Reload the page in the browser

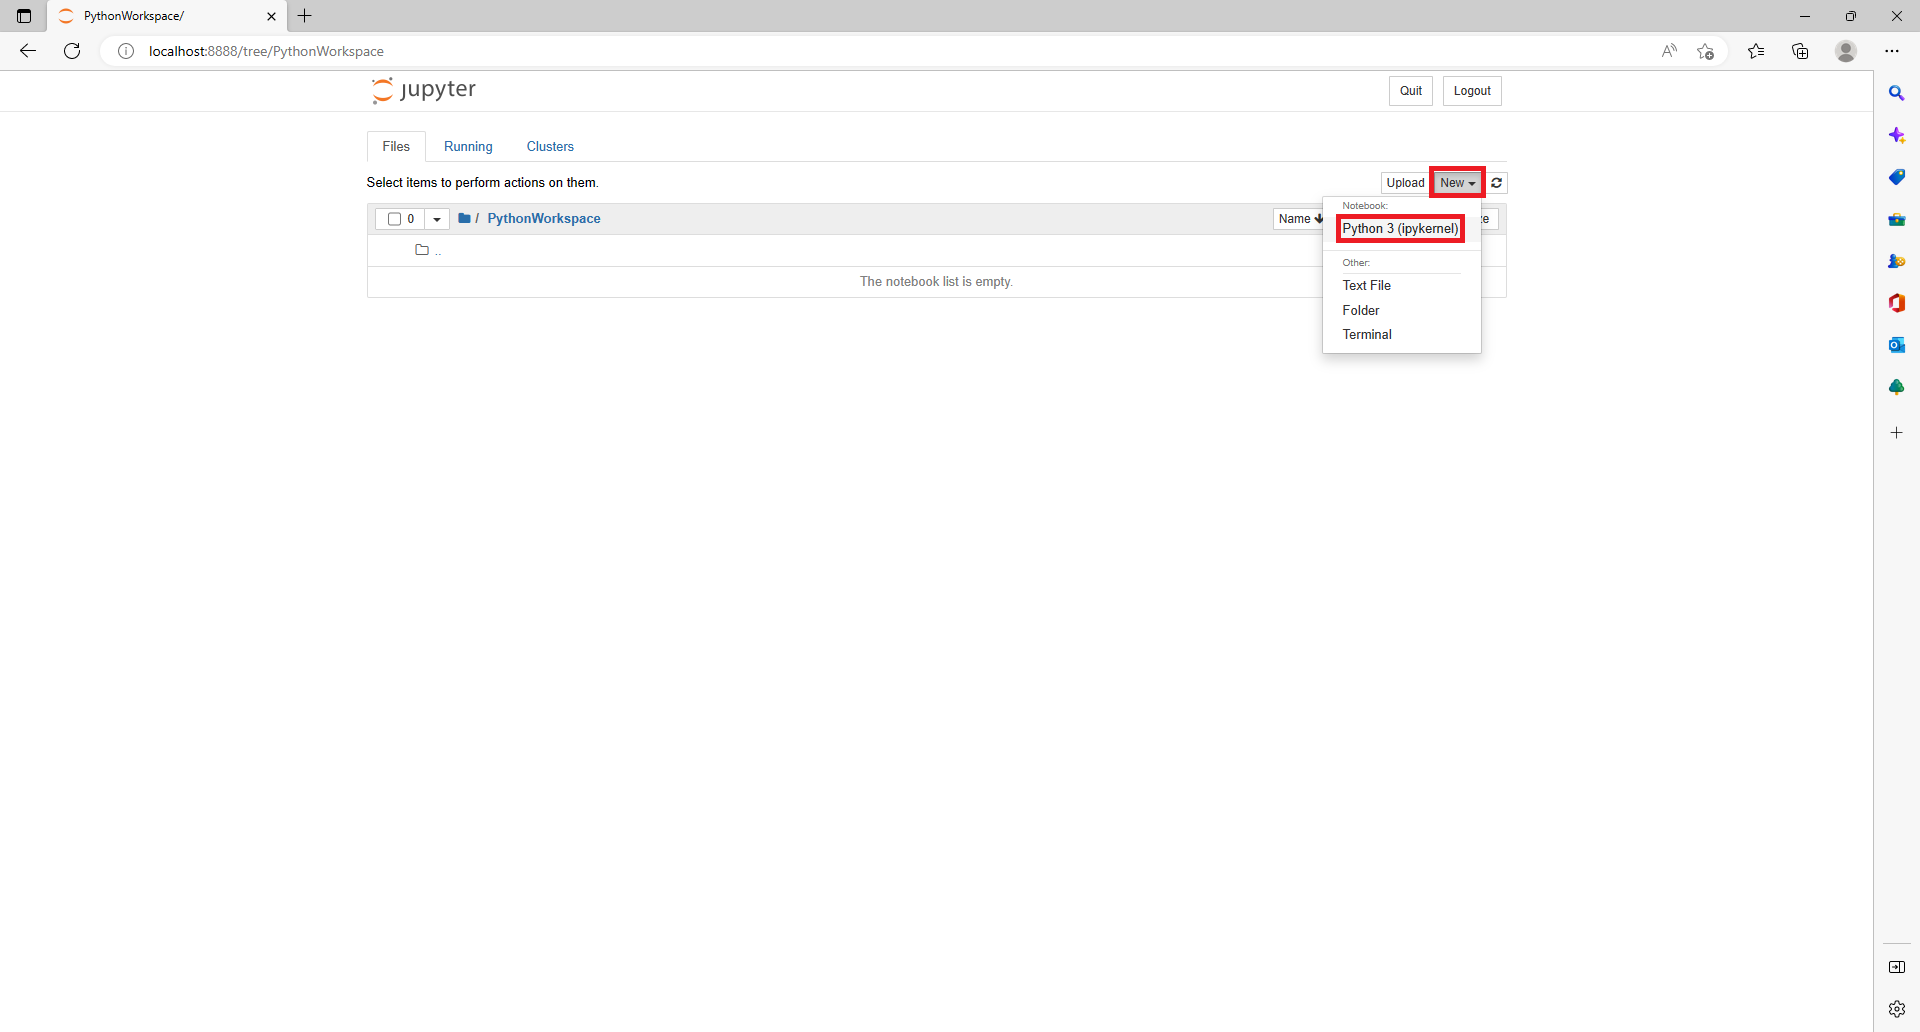click(72, 51)
